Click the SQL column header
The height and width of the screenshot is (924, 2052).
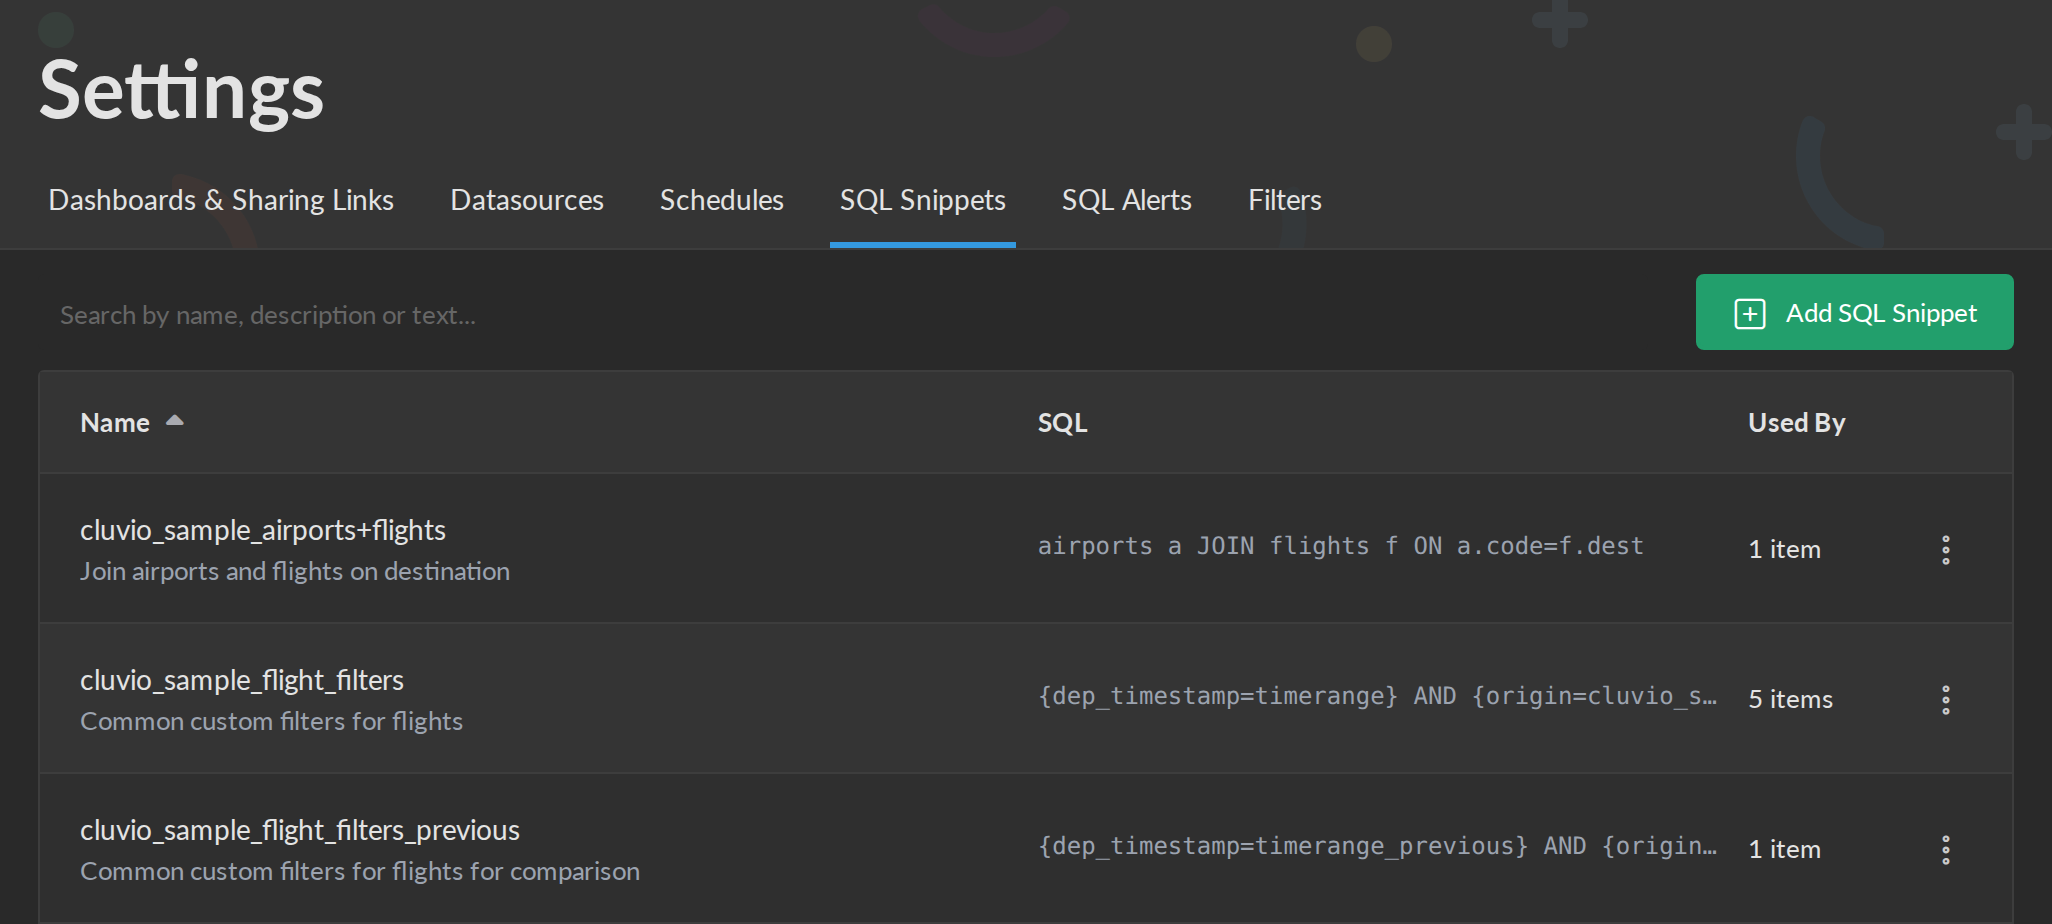(1062, 423)
